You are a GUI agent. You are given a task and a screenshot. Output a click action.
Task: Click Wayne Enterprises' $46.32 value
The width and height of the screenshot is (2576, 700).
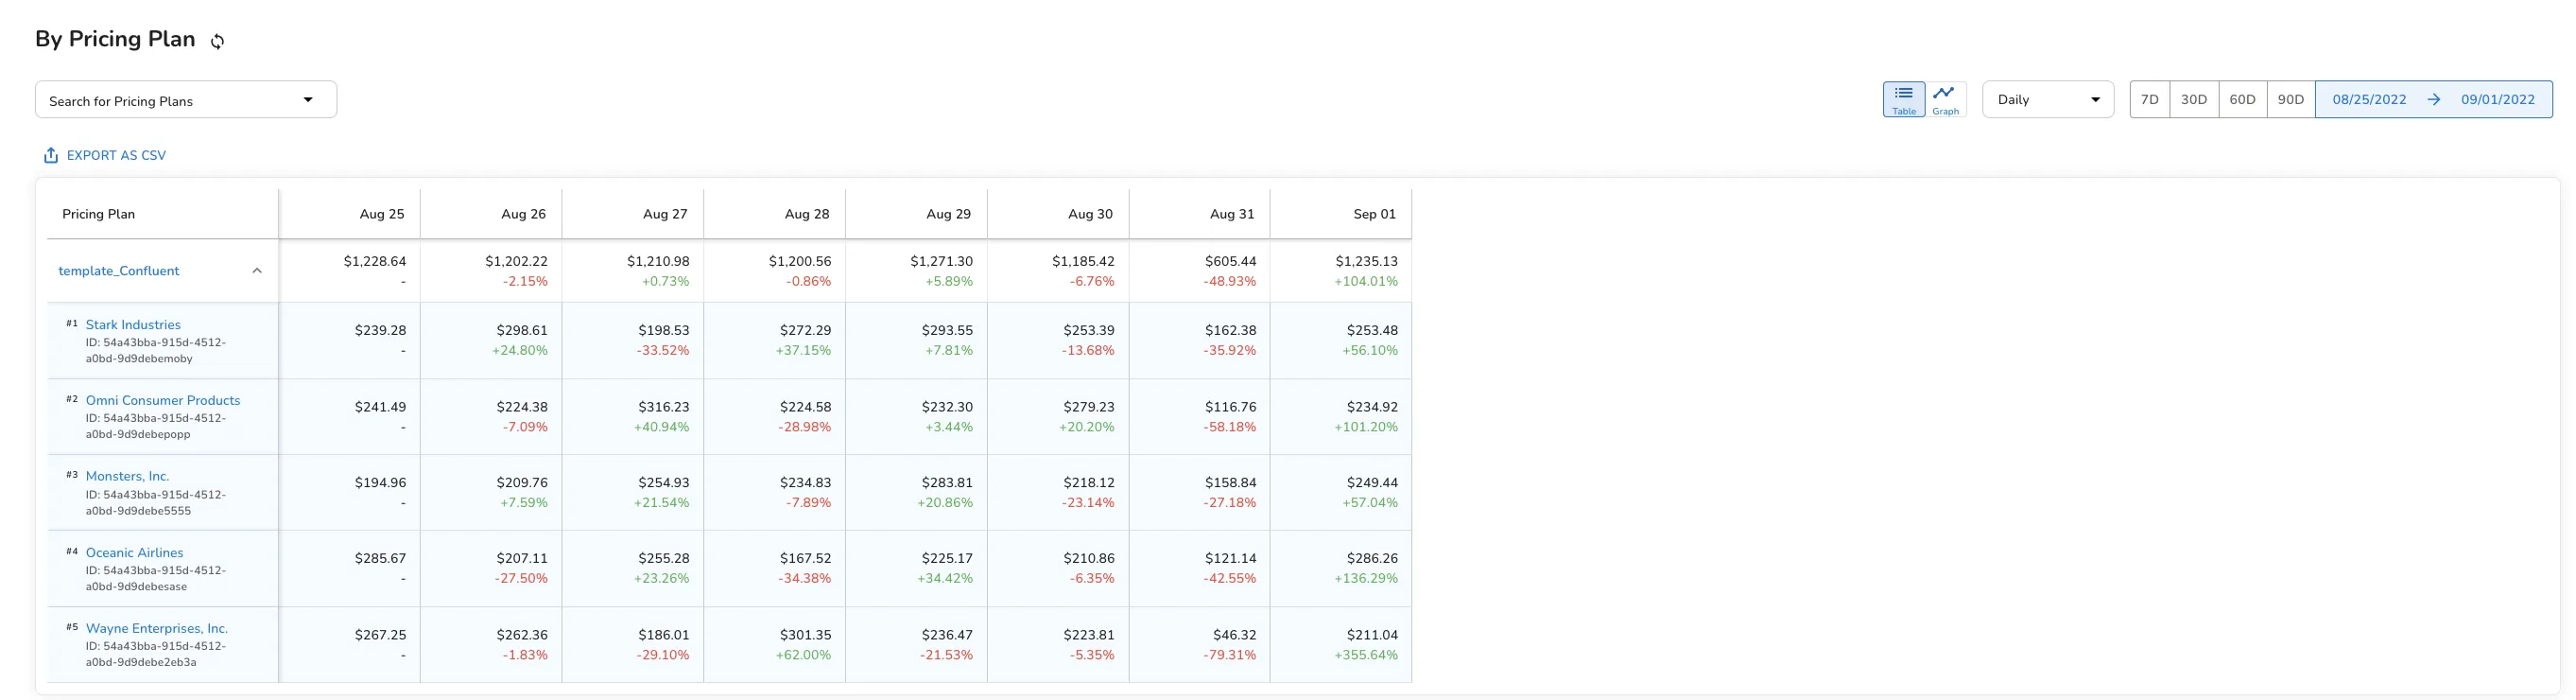coord(1235,635)
